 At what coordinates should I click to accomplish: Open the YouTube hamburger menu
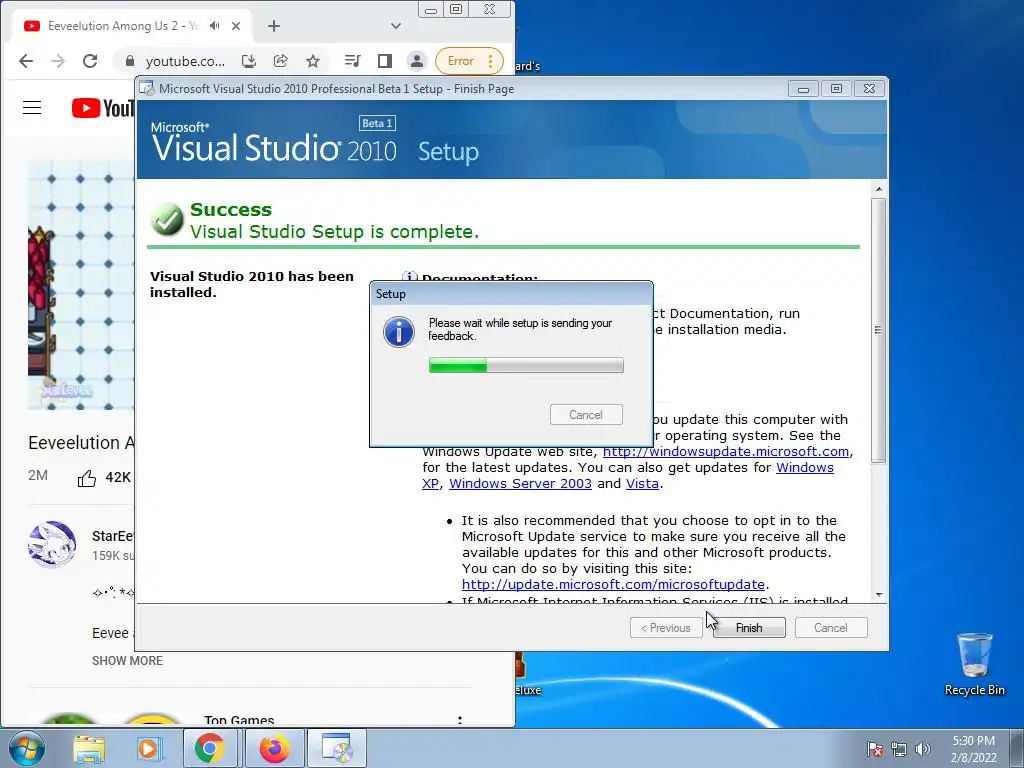[x=32, y=108]
